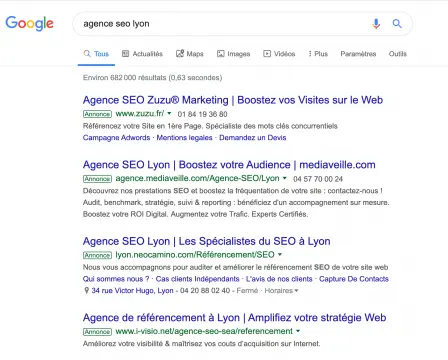448x360 pixels.
Task: Click the 34 rue Victor Hugo, Lyon address
Action: click(x=132, y=291)
